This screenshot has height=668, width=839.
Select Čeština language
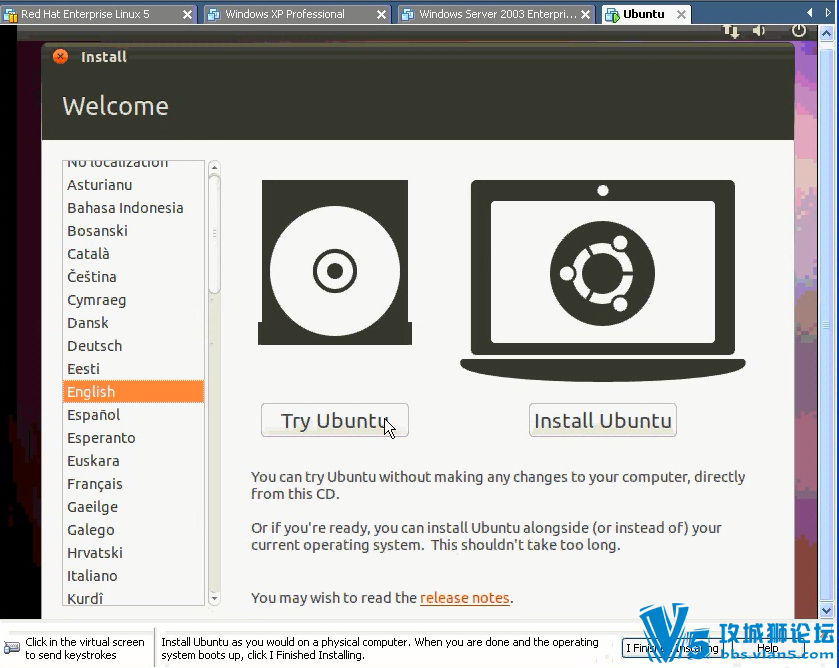pyautogui.click(x=133, y=277)
